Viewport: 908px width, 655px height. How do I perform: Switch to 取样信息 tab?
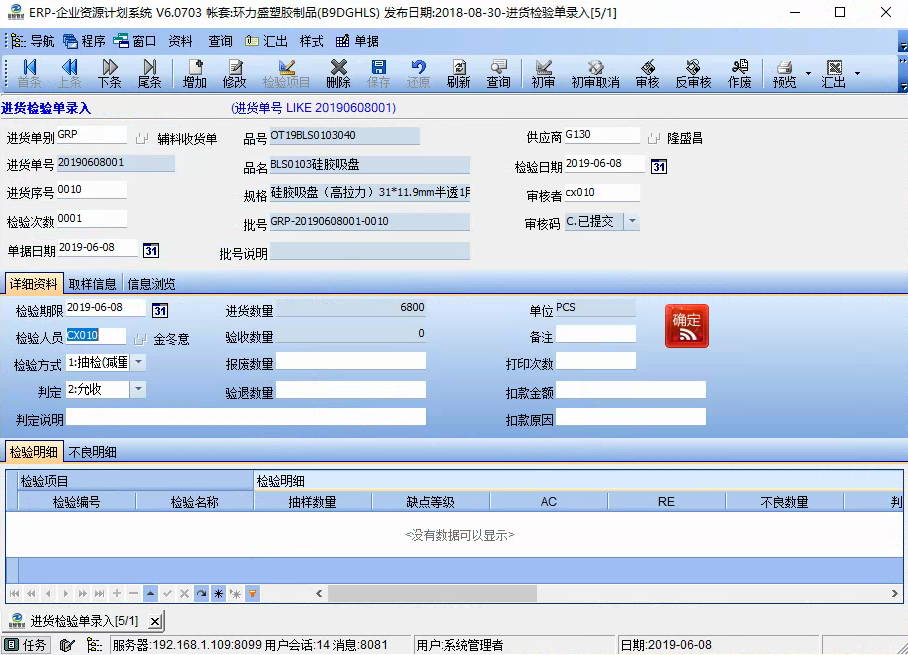(x=93, y=284)
